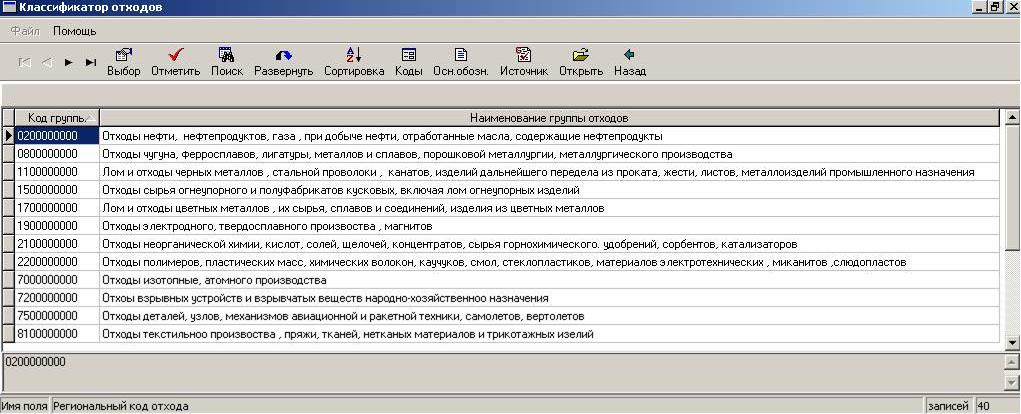Screen dimensions: 1021x414
Task: Open the Сортировка sort tool
Action: tap(354, 55)
